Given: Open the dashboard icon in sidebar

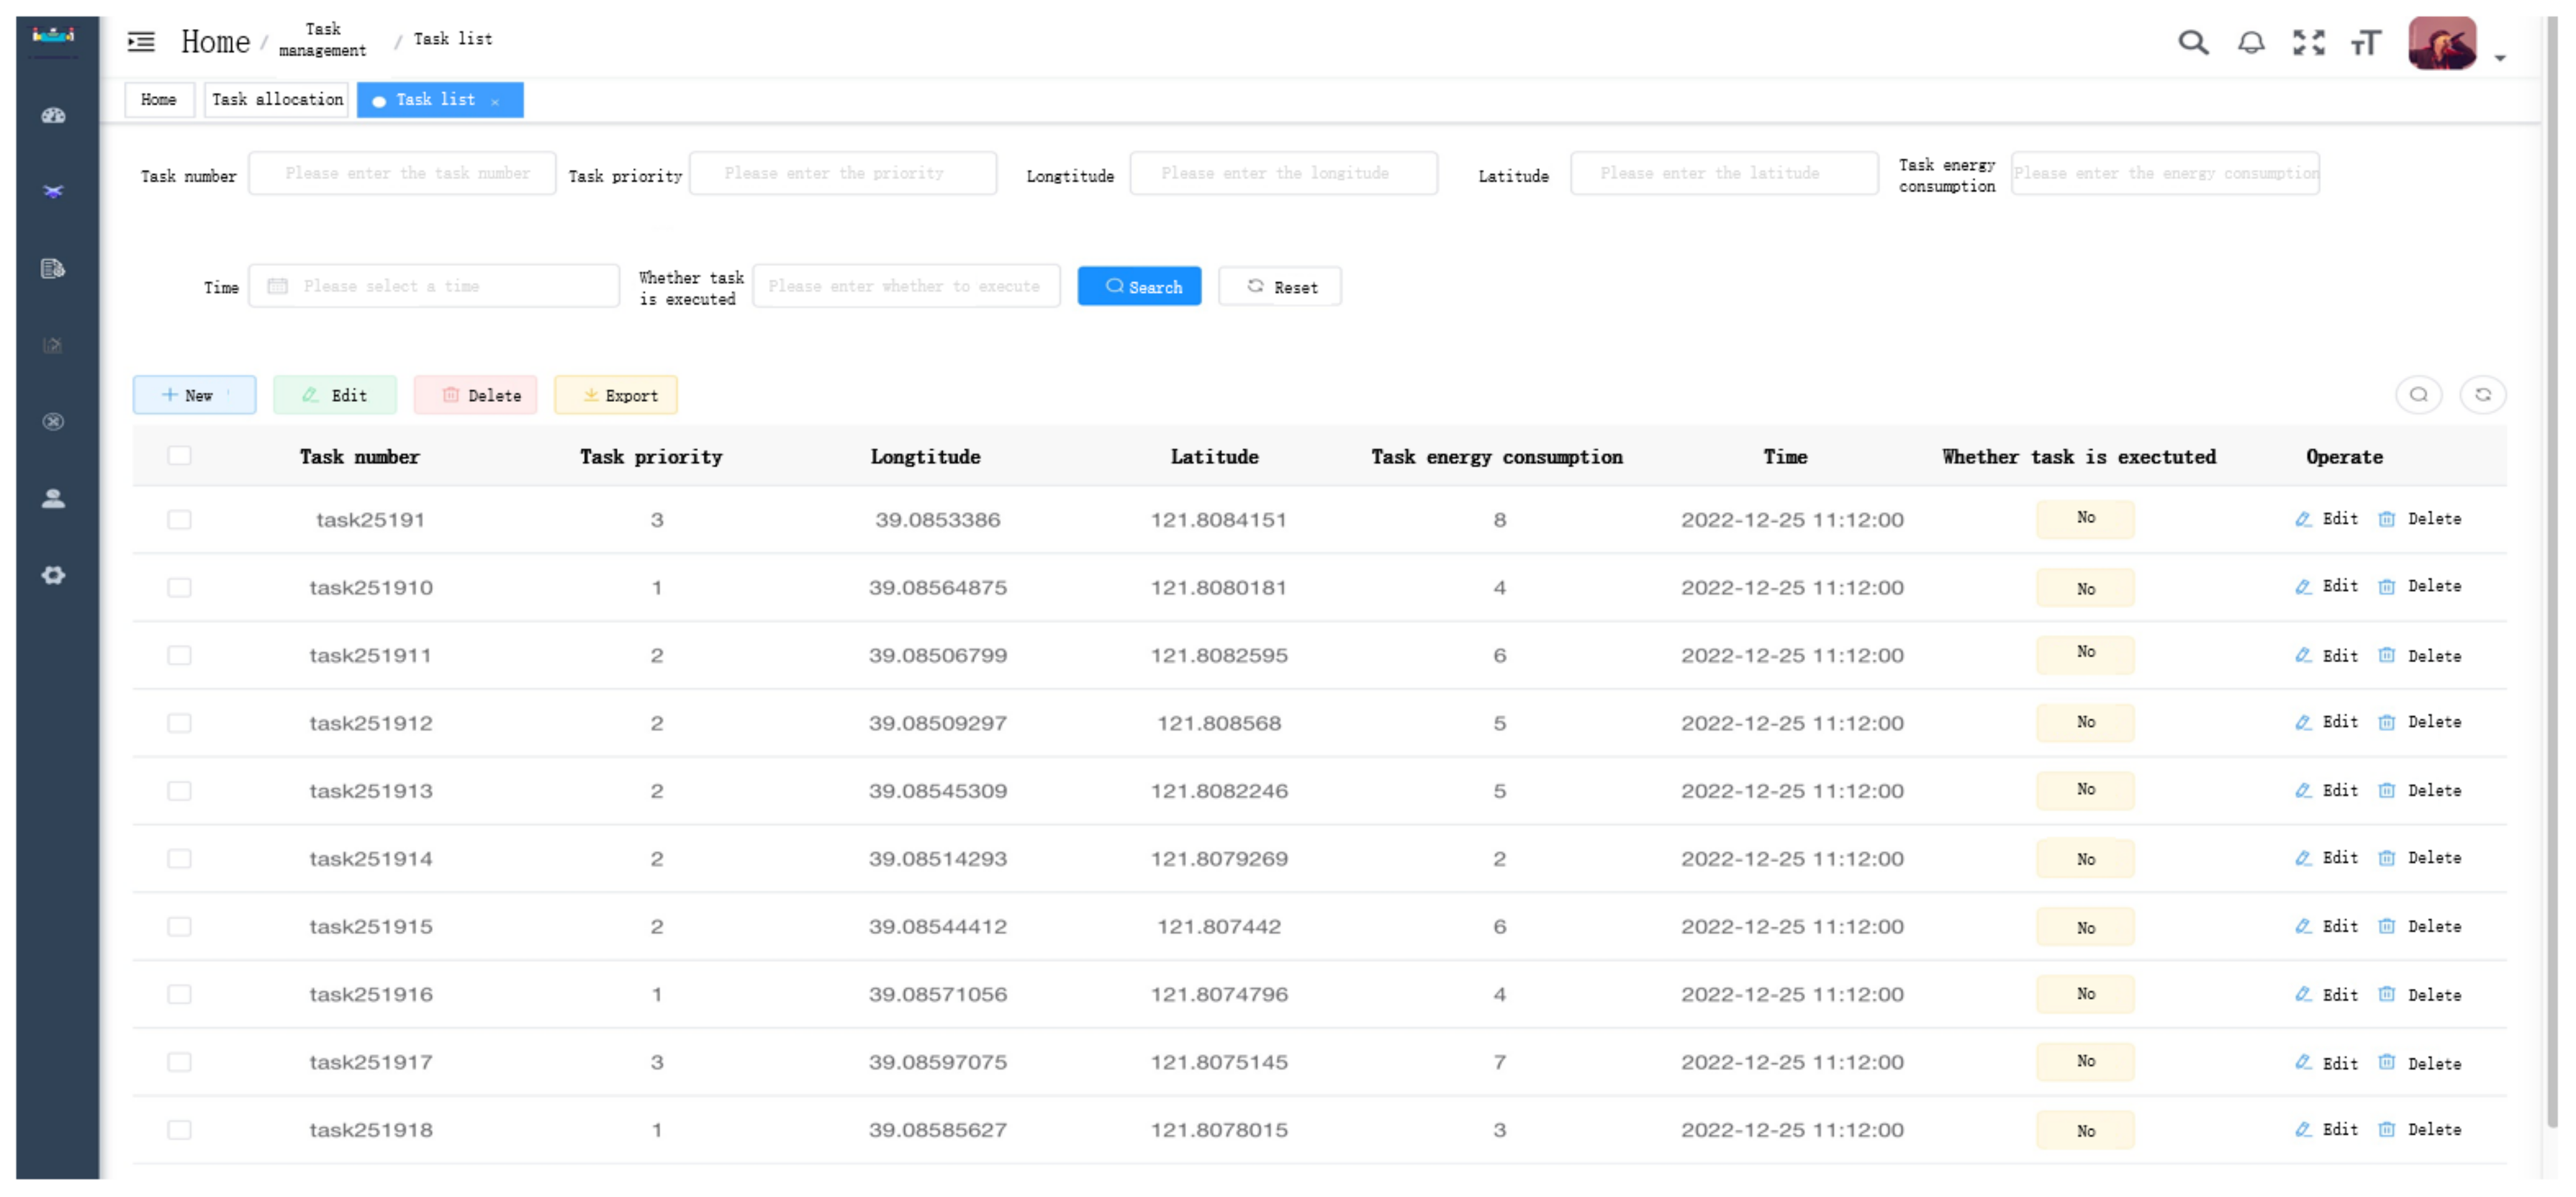Looking at the screenshot, I should (53, 116).
